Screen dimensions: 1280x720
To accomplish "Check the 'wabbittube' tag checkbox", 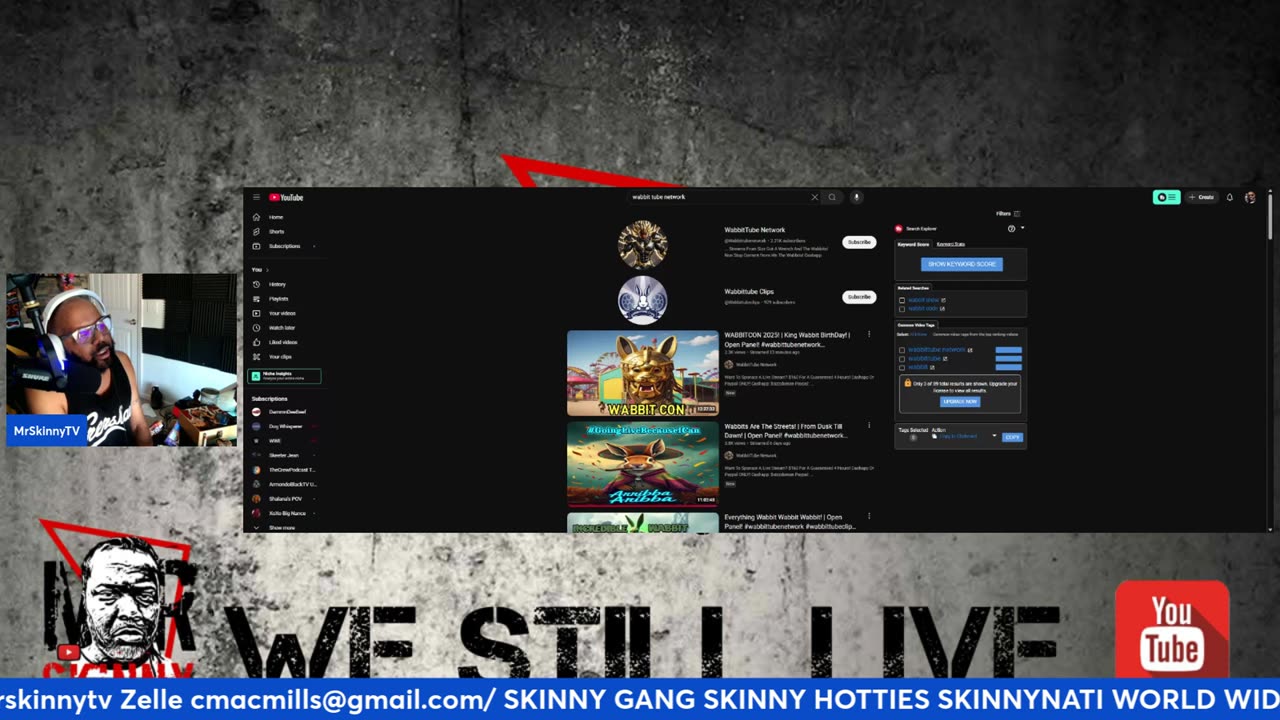I will pos(902,358).
